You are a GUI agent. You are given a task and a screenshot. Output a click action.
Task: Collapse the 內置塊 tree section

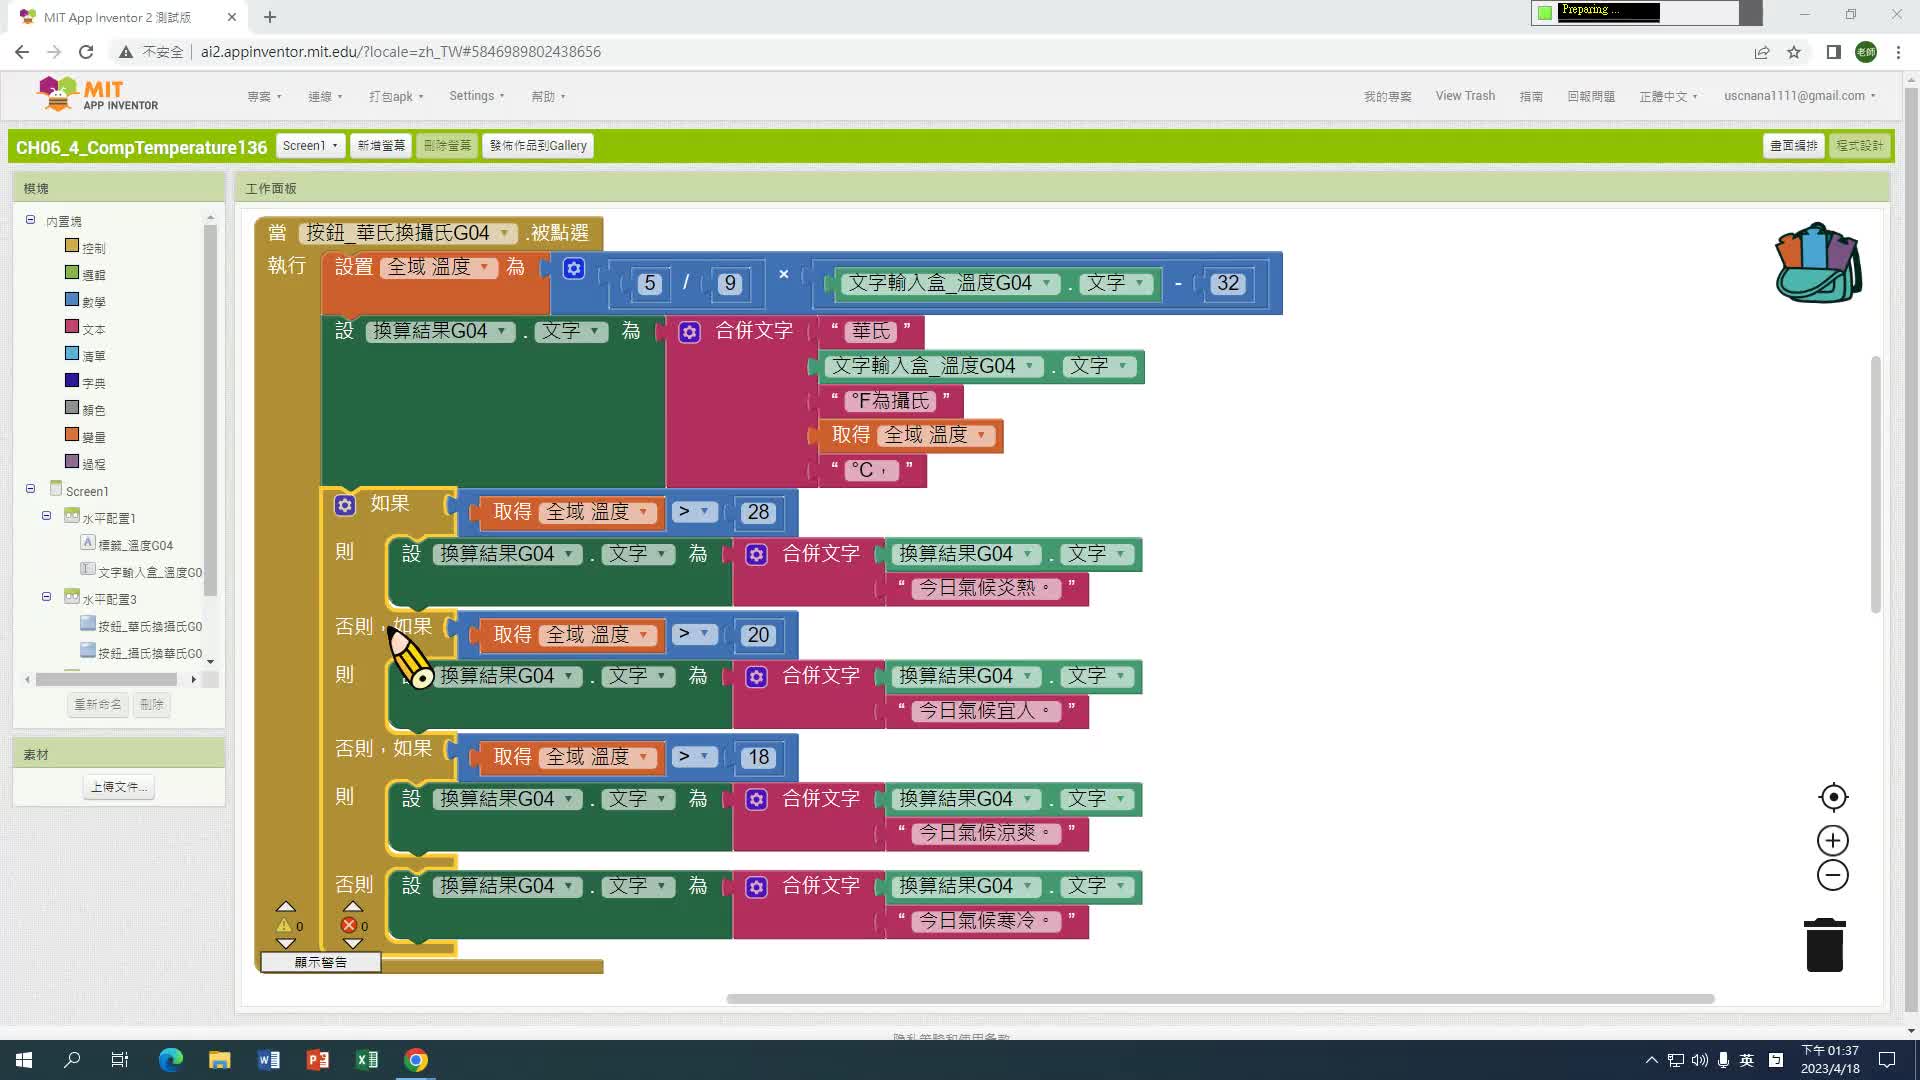pos(30,220)
